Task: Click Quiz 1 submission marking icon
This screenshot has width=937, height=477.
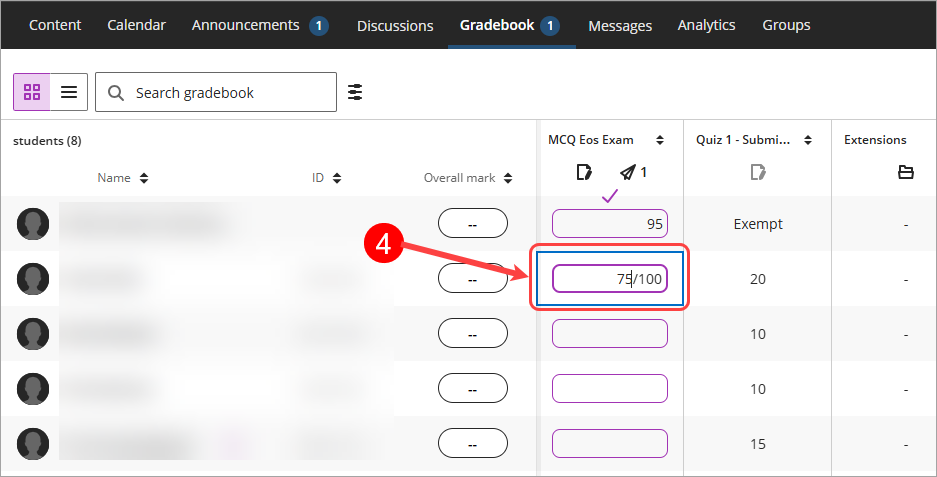Action: pyautogui.click(x=758, y=173)
